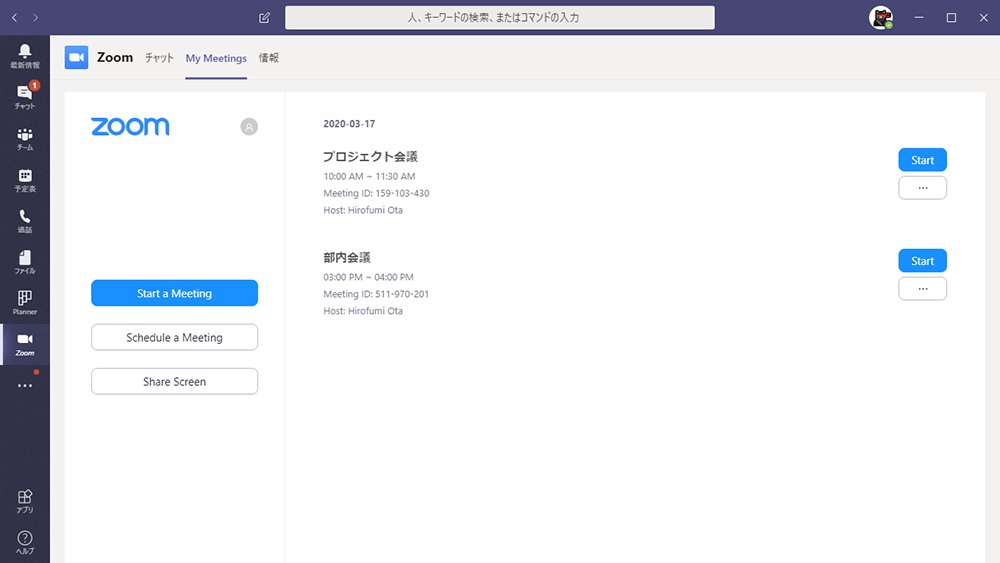Open the Planner app icon

click(25, 302)
